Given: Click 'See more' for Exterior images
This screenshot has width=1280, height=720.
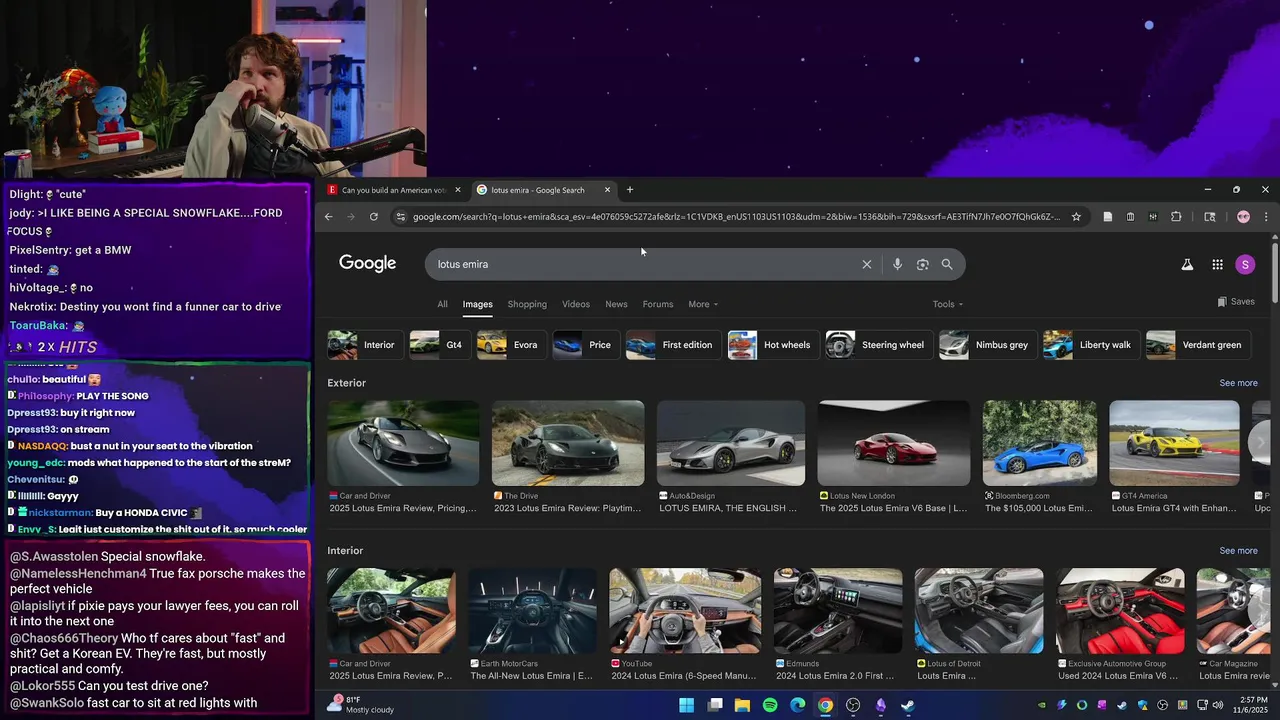Looking at the screenshot, I should point(1238,383).
